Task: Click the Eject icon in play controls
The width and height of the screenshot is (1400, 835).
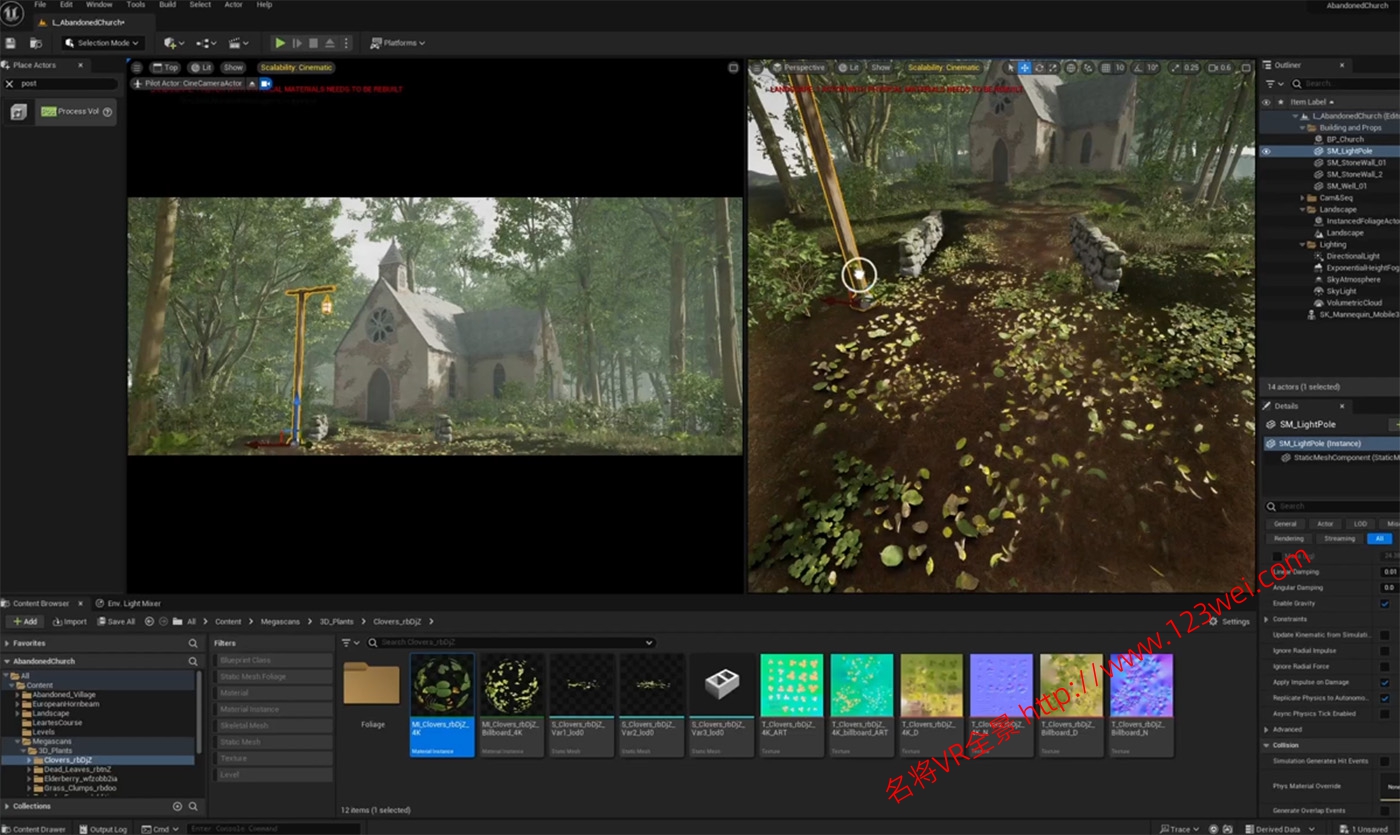Action: click(329, 43)
